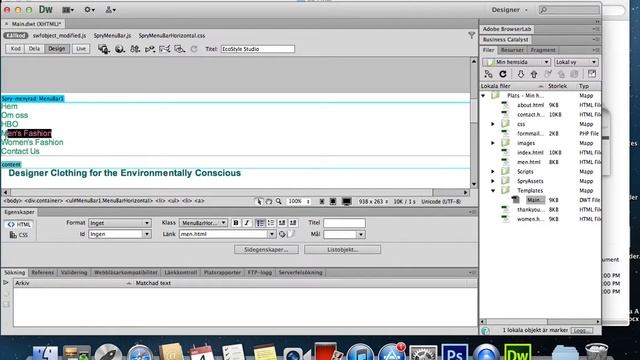
Task: Open SpryMenuBar.js related file
Action: tap(112, 36)
